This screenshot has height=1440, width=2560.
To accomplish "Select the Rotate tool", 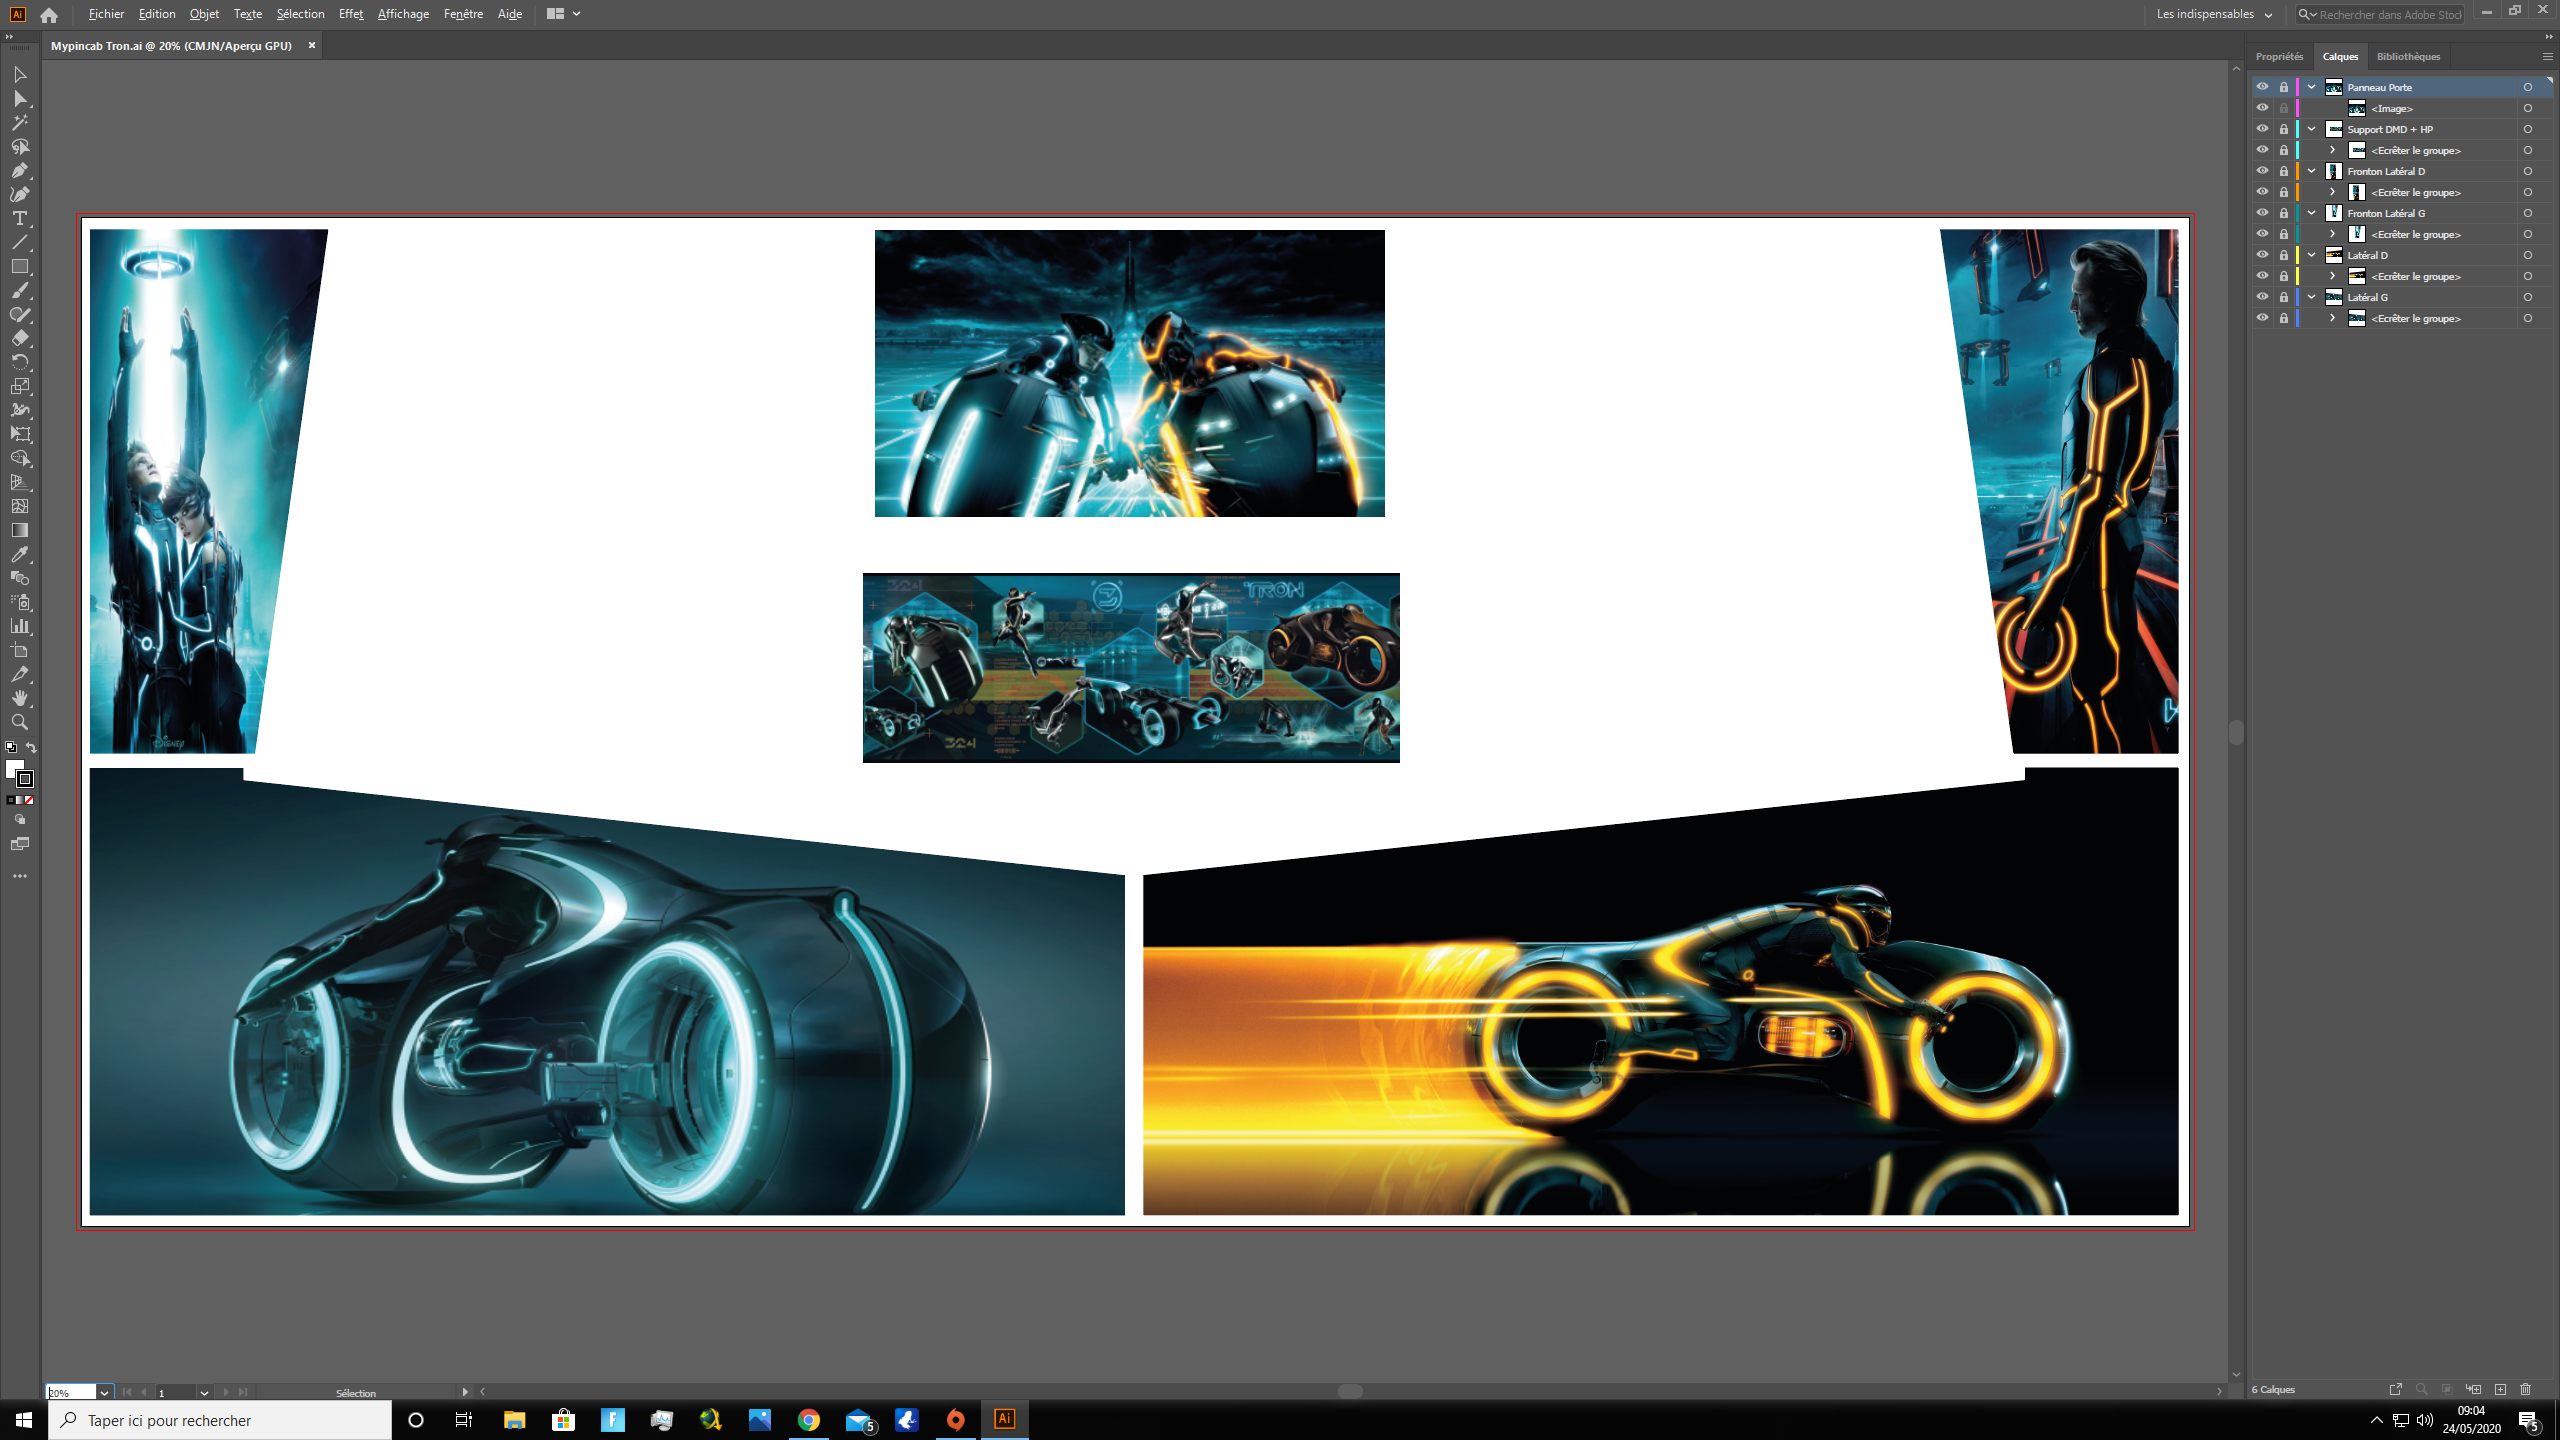I will (x=19, y=363).
